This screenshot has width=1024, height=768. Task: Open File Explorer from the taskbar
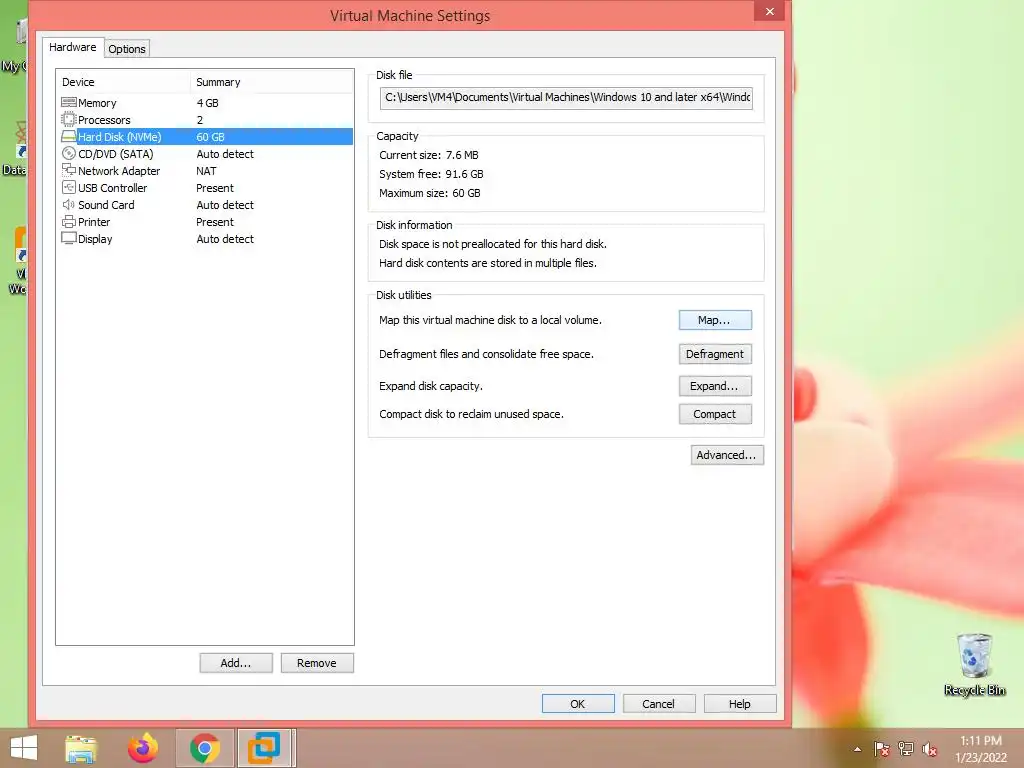point(81,748)
